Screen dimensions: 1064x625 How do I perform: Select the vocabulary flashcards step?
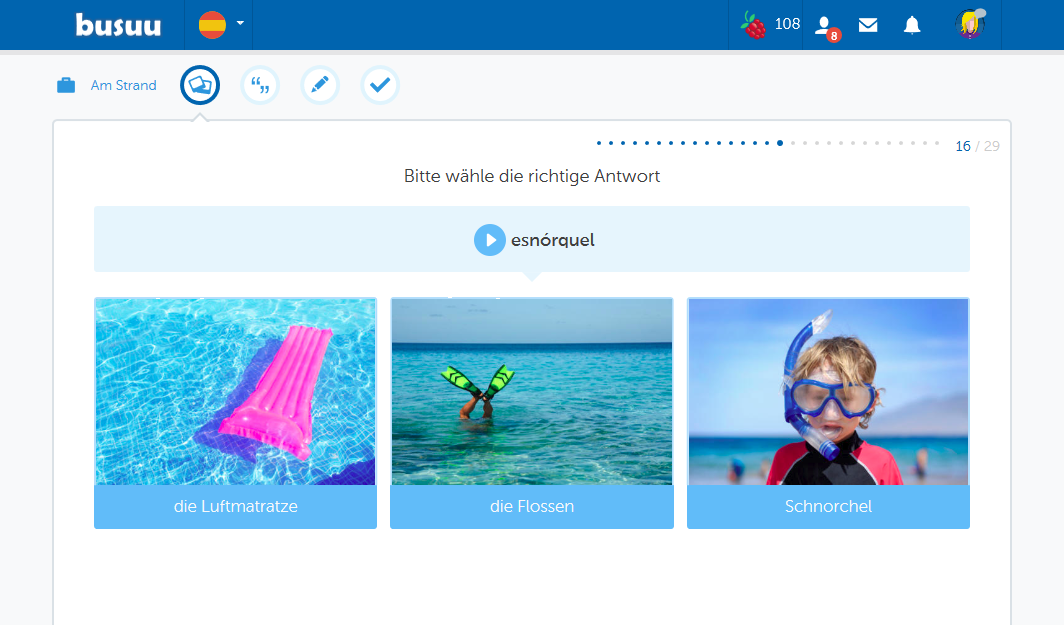tap(200, 85)
